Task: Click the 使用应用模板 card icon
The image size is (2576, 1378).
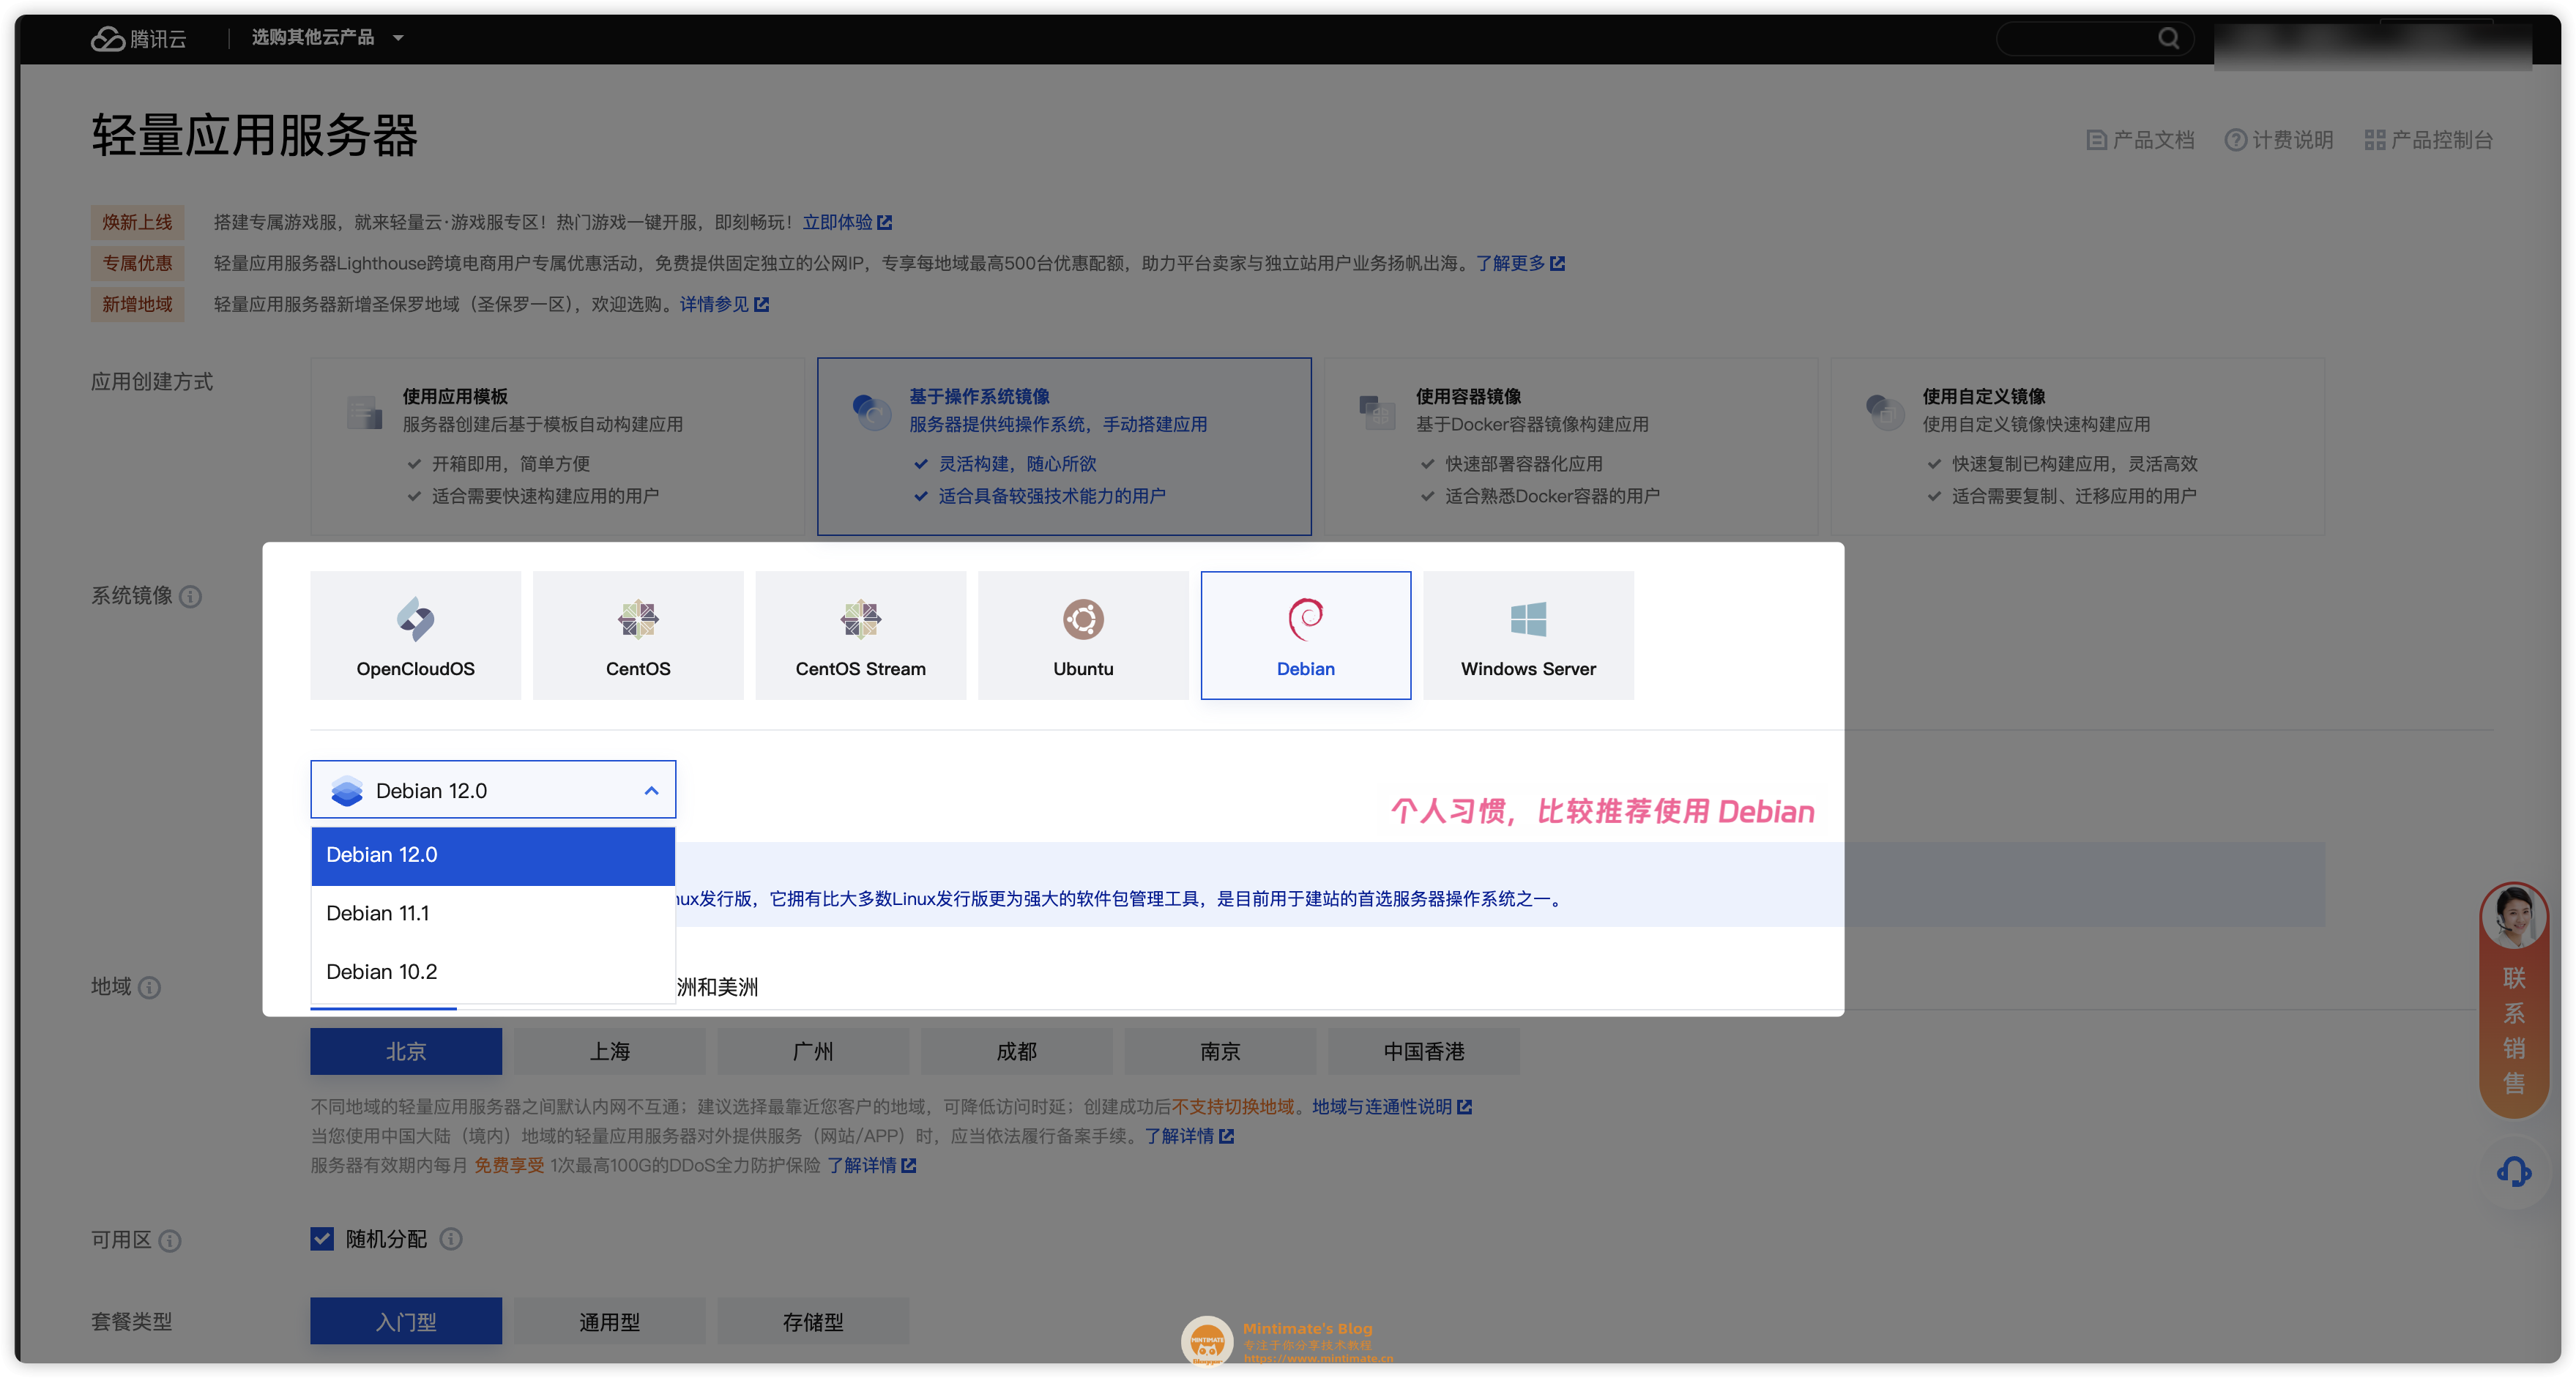Action: coord(364,412)
